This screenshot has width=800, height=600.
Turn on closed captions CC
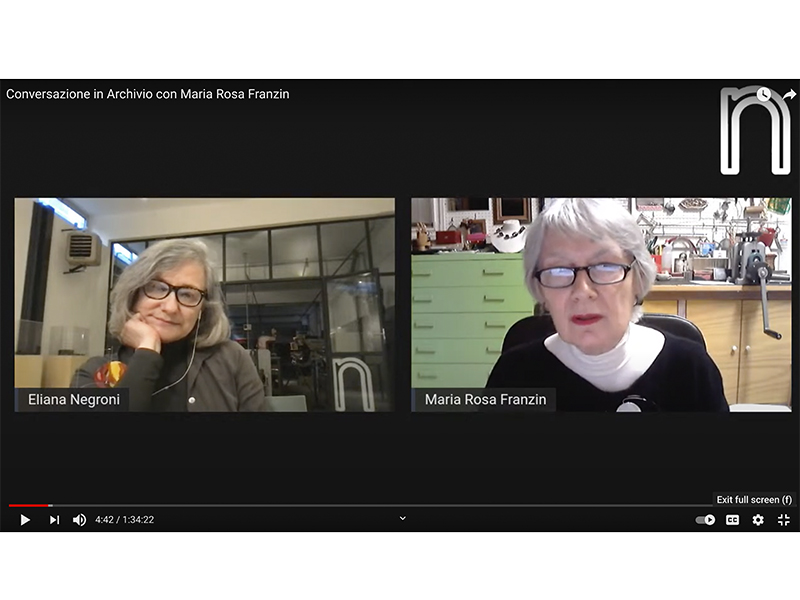click(x=732, y=519)
